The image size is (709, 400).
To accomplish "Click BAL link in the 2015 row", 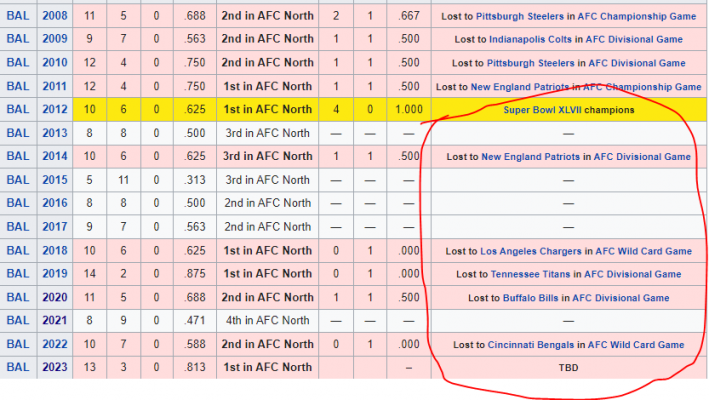I will pos(18,180).
